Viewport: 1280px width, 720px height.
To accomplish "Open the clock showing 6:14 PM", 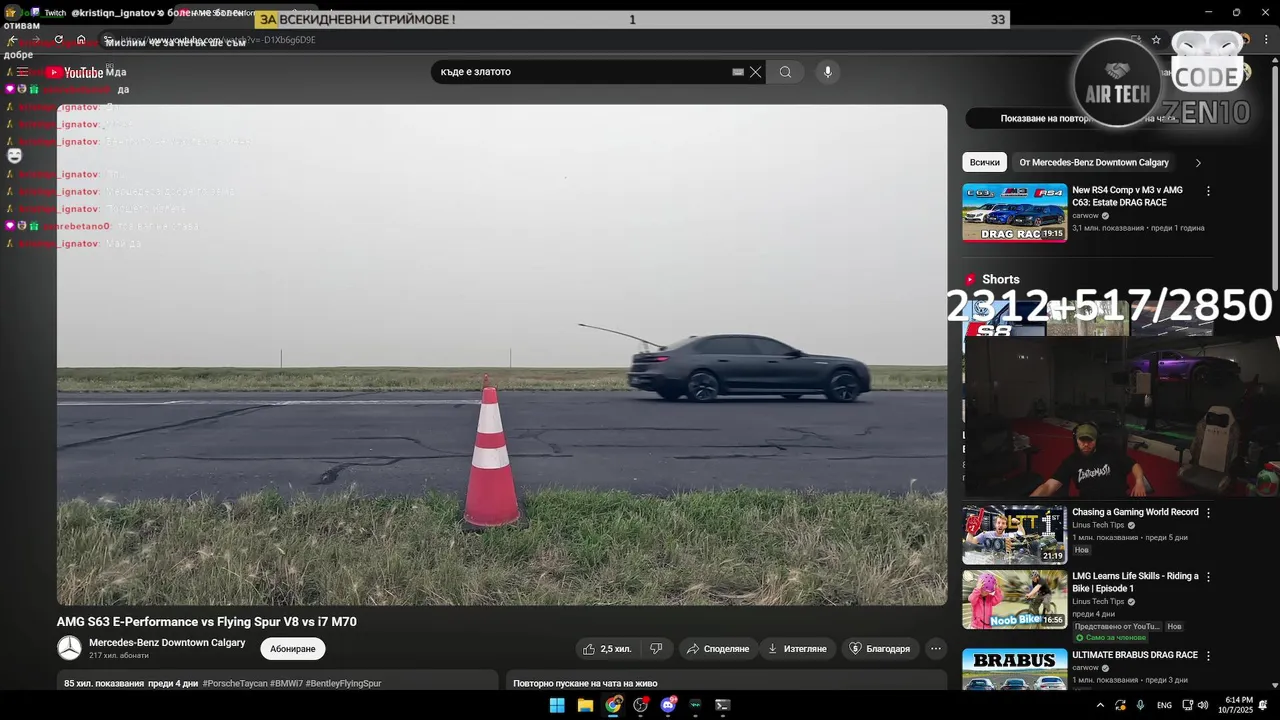I will point(1234,705).
